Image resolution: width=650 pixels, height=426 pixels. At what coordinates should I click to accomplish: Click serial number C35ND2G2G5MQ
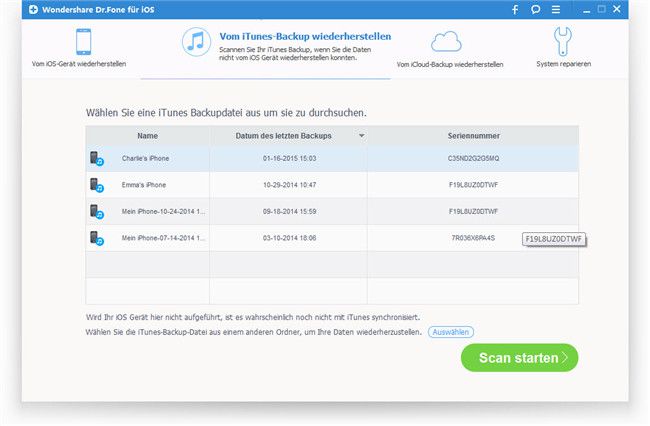tap(473, 158)
